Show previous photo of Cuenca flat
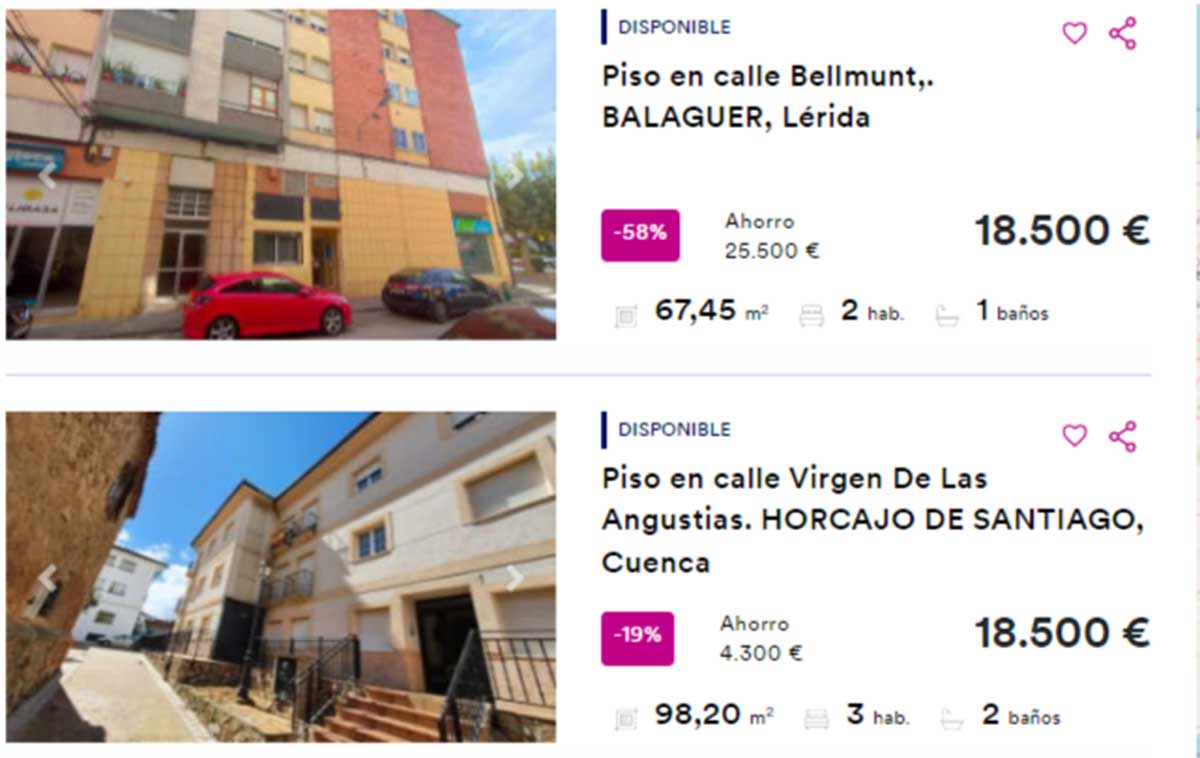The width and height of the screenshot is (1200, 758). (45, 578)
